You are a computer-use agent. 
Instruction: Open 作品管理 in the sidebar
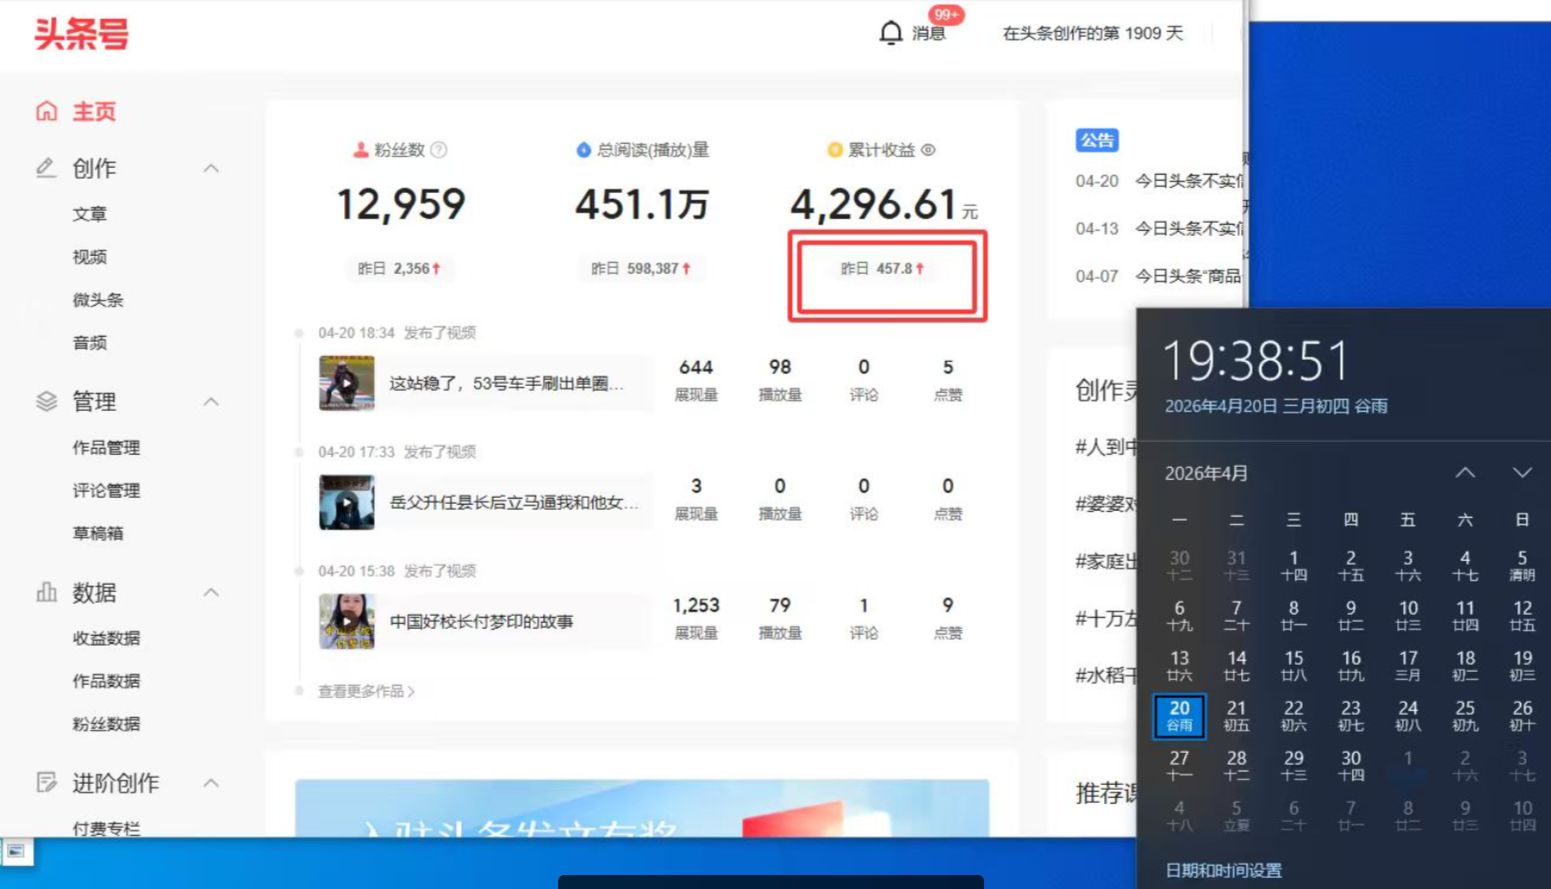(x=106, y=448)
